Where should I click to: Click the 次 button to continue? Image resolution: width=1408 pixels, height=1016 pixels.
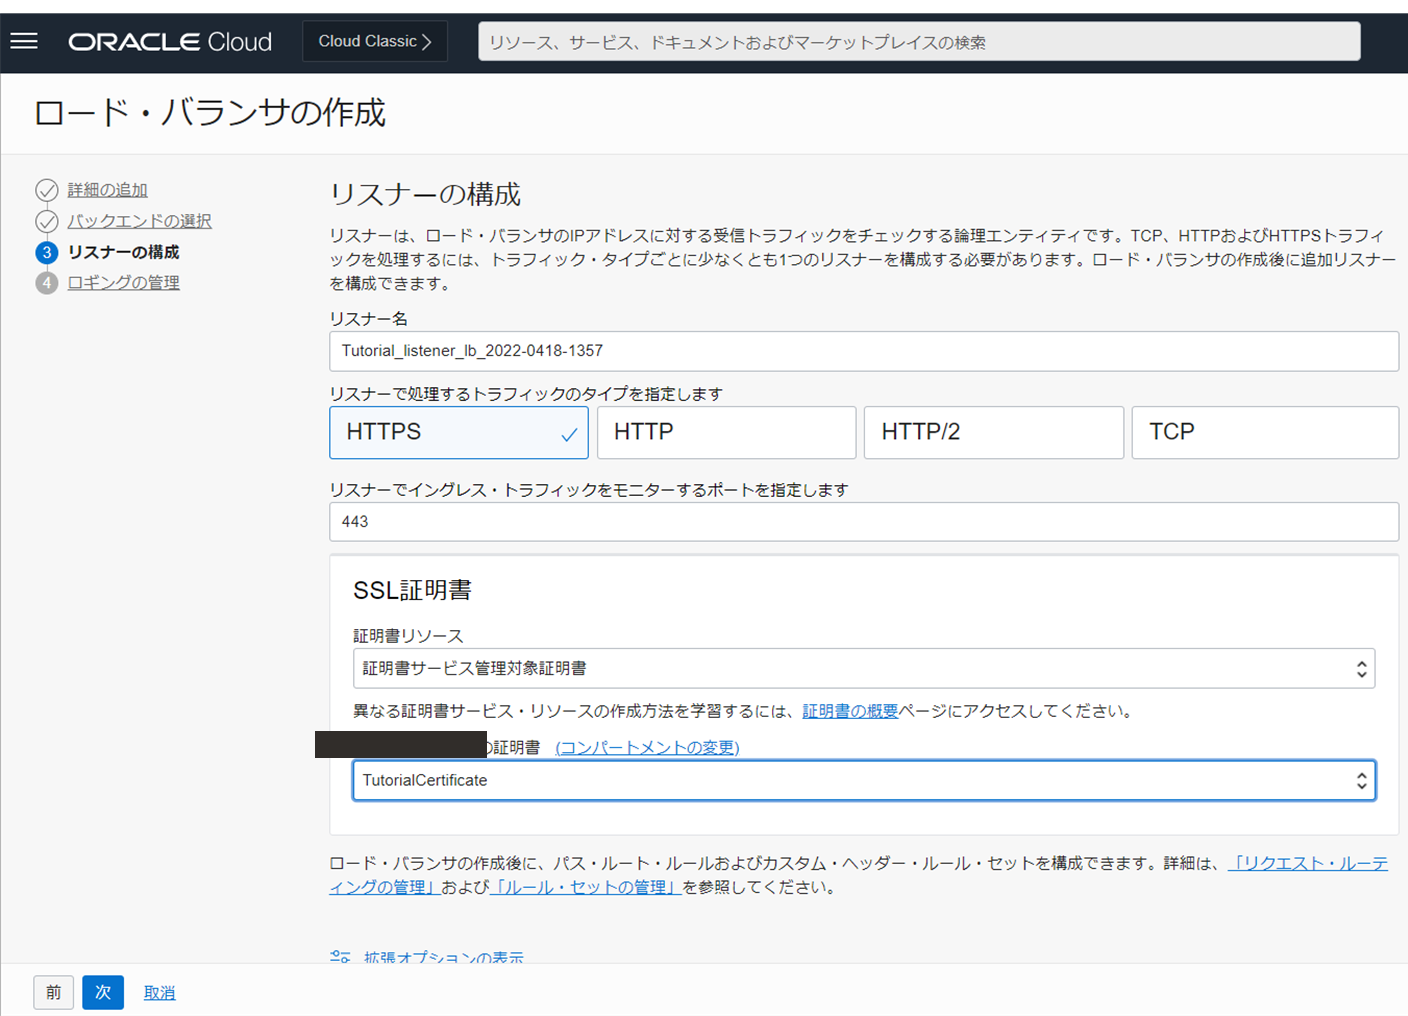pos(103,992)
